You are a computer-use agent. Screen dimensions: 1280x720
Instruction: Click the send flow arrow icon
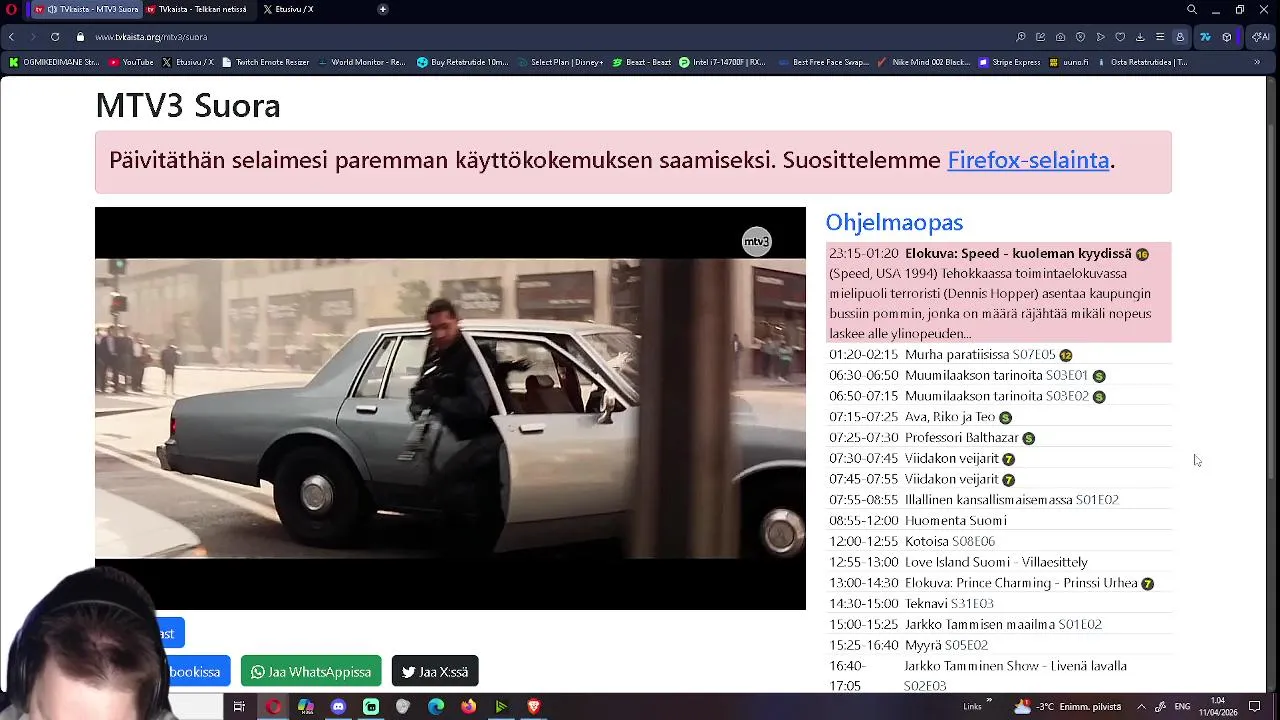[1100, 37]
